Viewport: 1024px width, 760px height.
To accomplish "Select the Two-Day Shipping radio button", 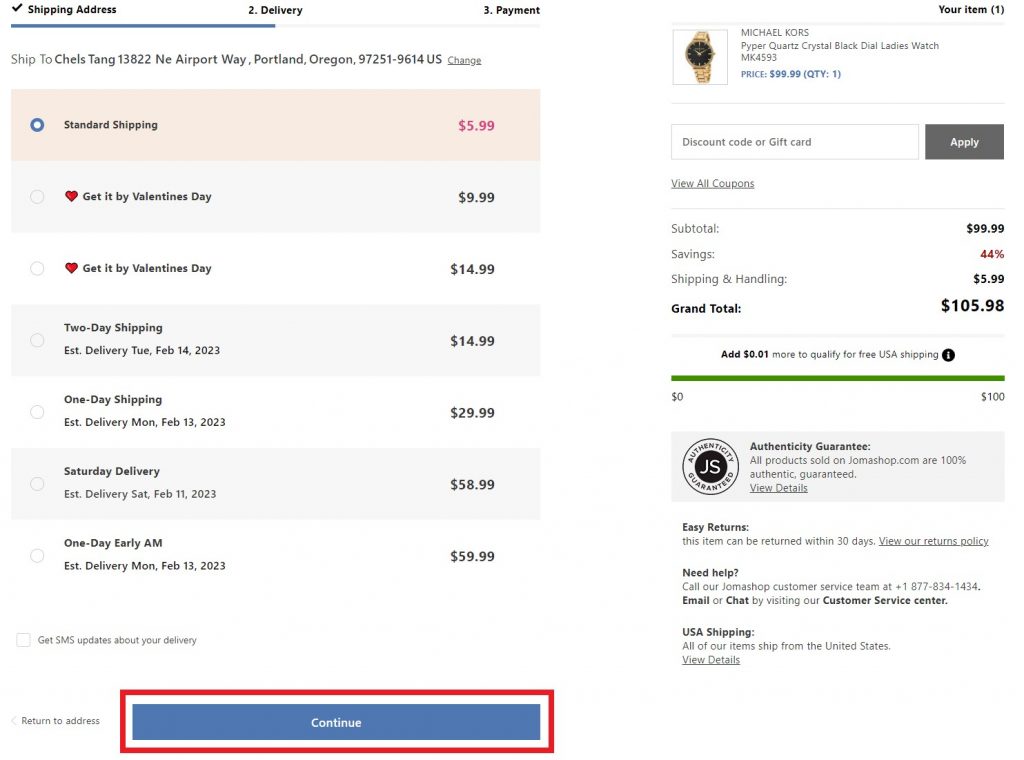I will point(37,340).
